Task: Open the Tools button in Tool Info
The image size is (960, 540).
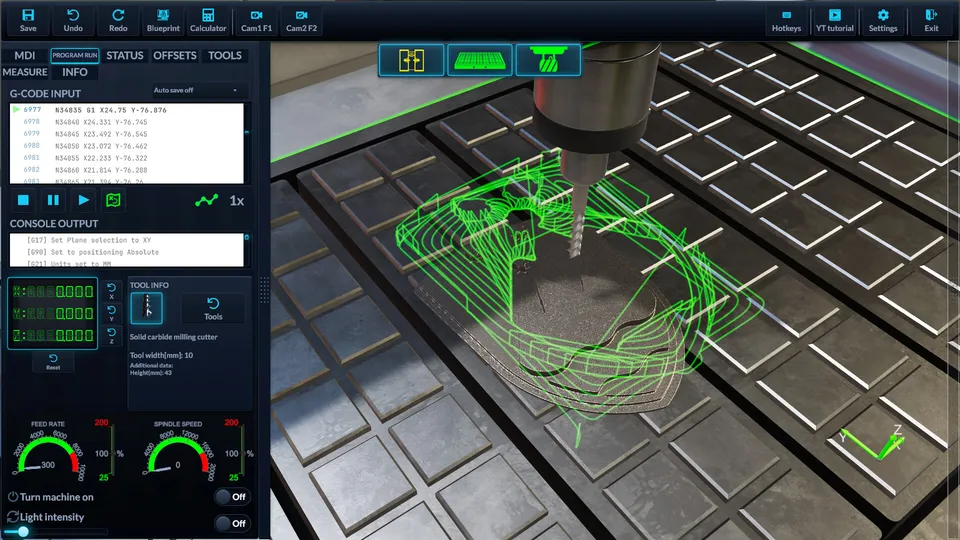Action: point(213,309)
